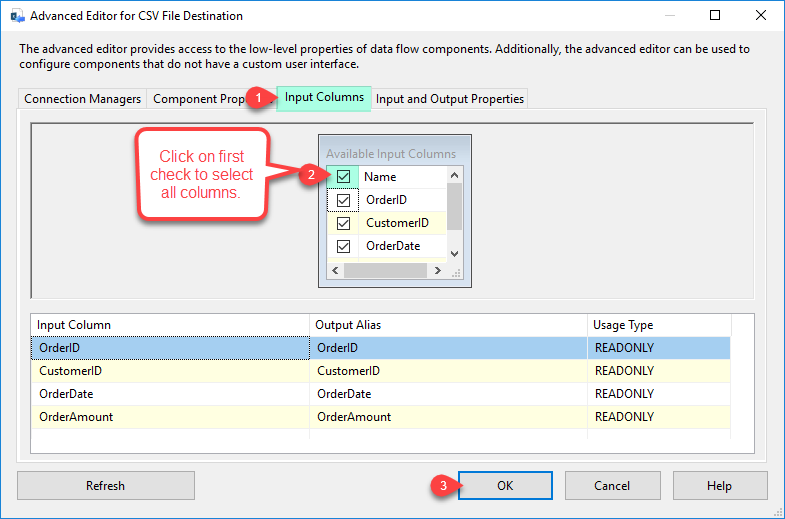Select the Input Columns tab
The width and height of the screenshot is (785, 519).
pos(324,97)
